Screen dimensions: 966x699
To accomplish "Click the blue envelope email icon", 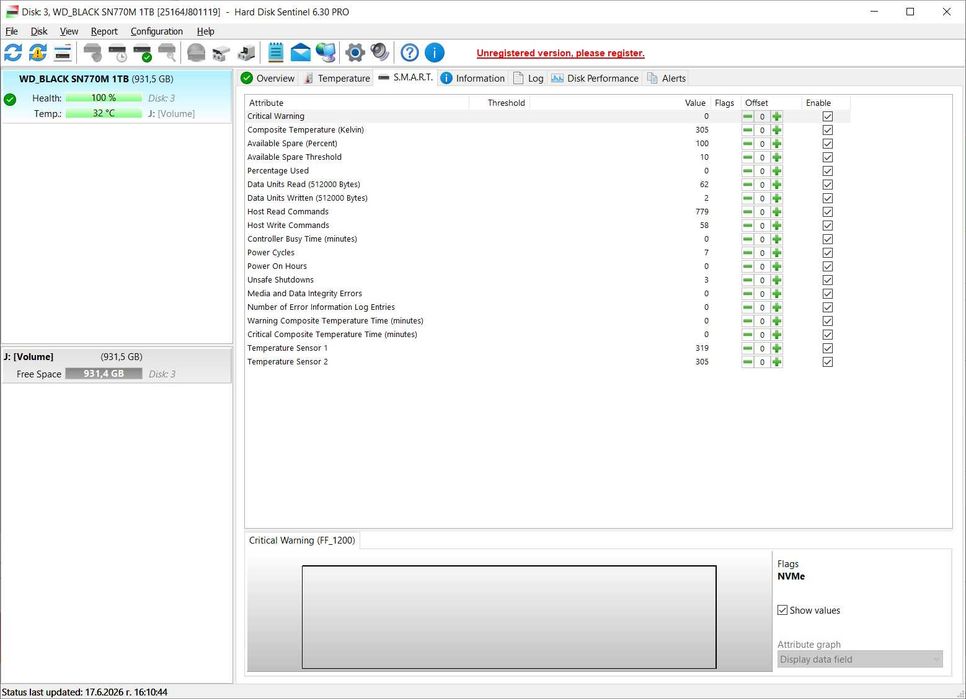I will [301, 53].
